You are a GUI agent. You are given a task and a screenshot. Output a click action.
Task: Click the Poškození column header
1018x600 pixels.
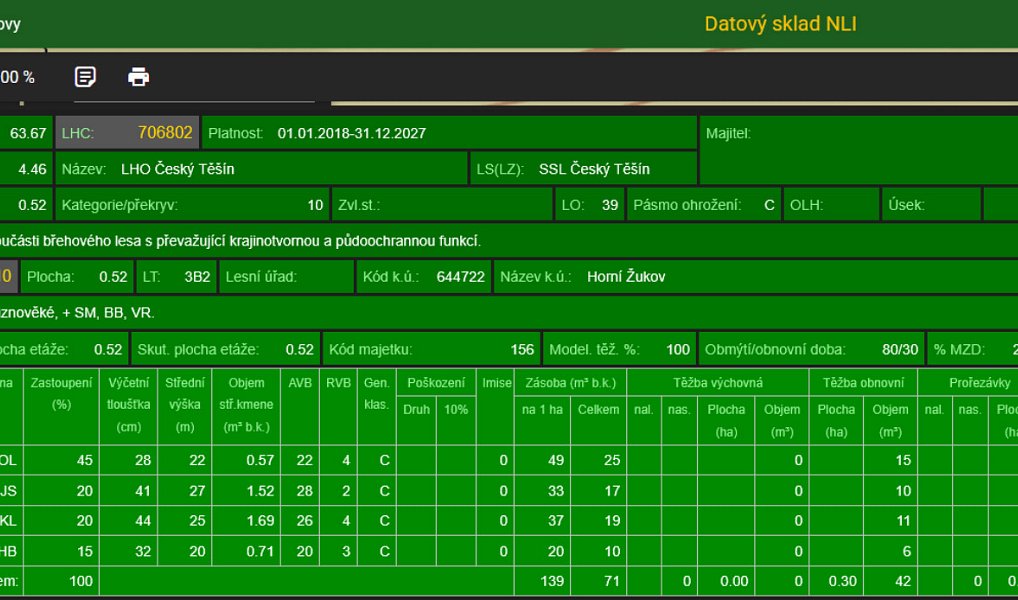click(436, 383)
